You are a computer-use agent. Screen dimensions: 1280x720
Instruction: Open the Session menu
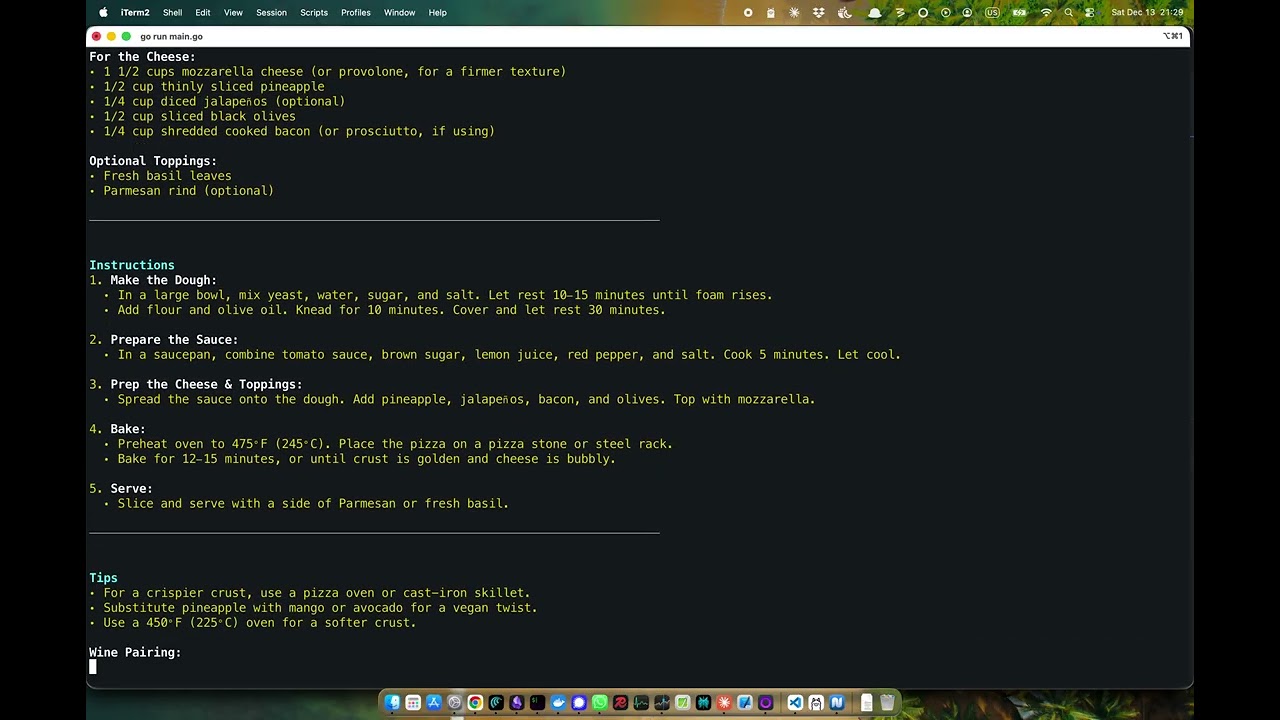pyautogui.click(x=271, y=13)
